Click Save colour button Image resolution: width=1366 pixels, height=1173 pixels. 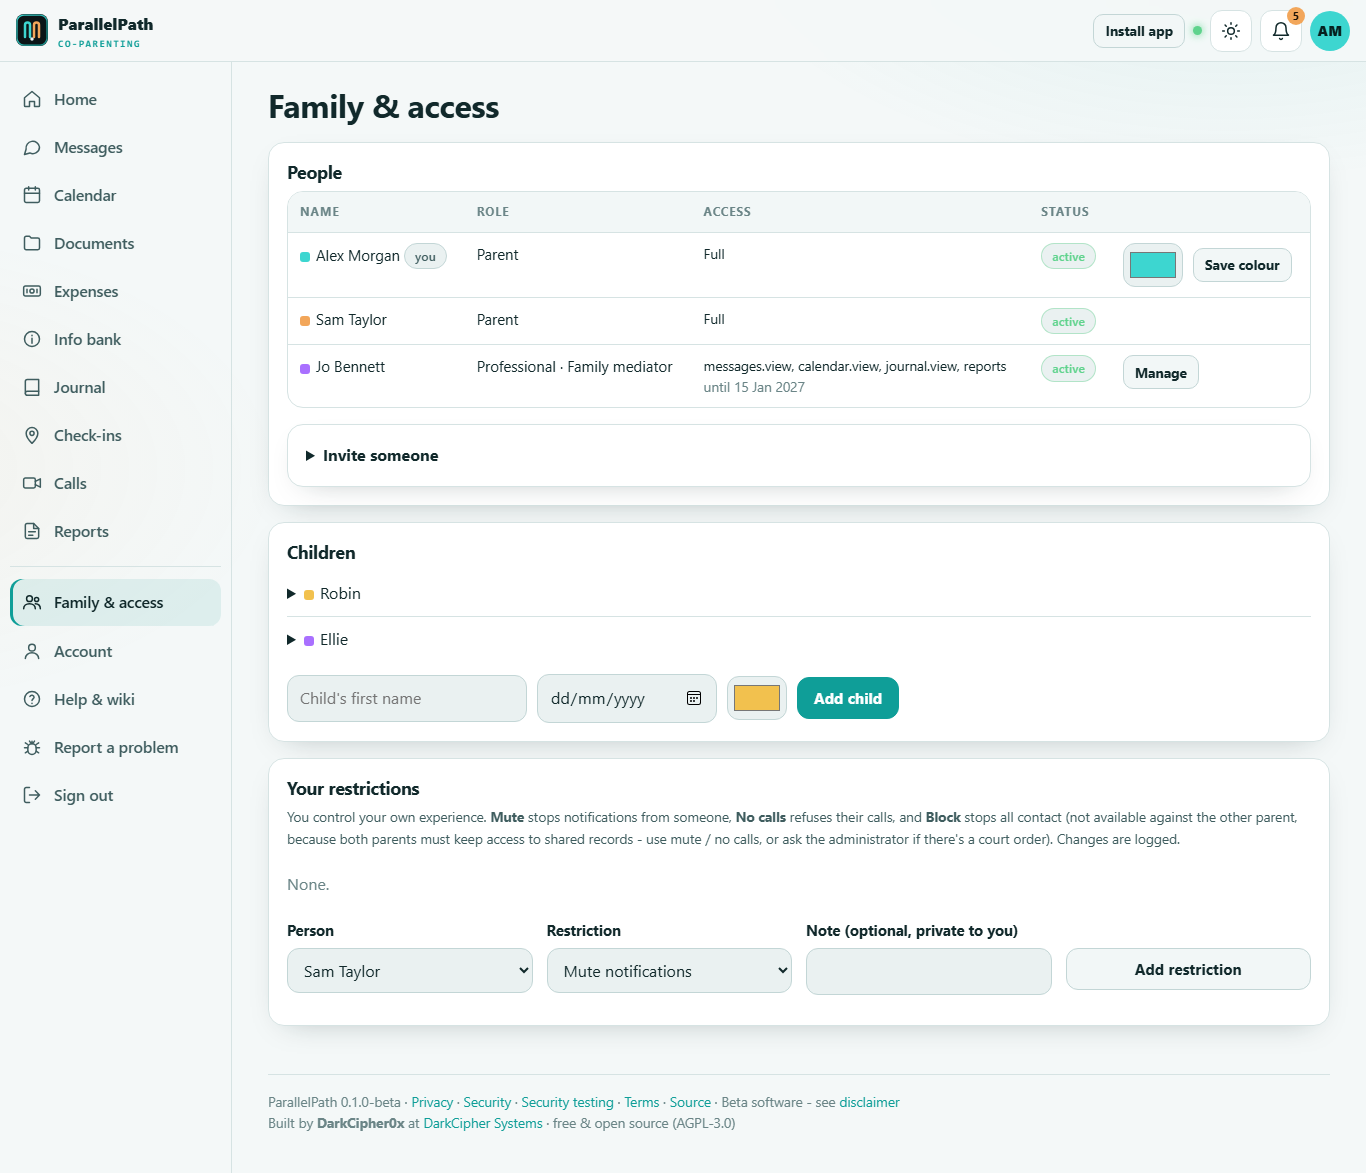click(x=1242, y=265)
